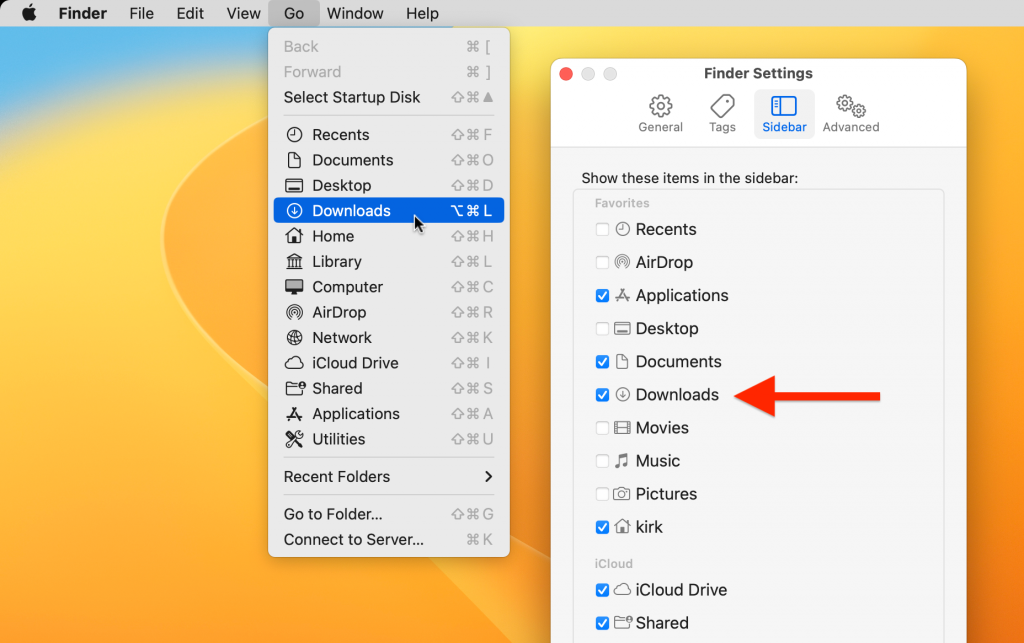Image resolution: width=1024 pixels, height=643 pixels.
Task: Enable the Recents checkbox
Action: click(603, 229)
